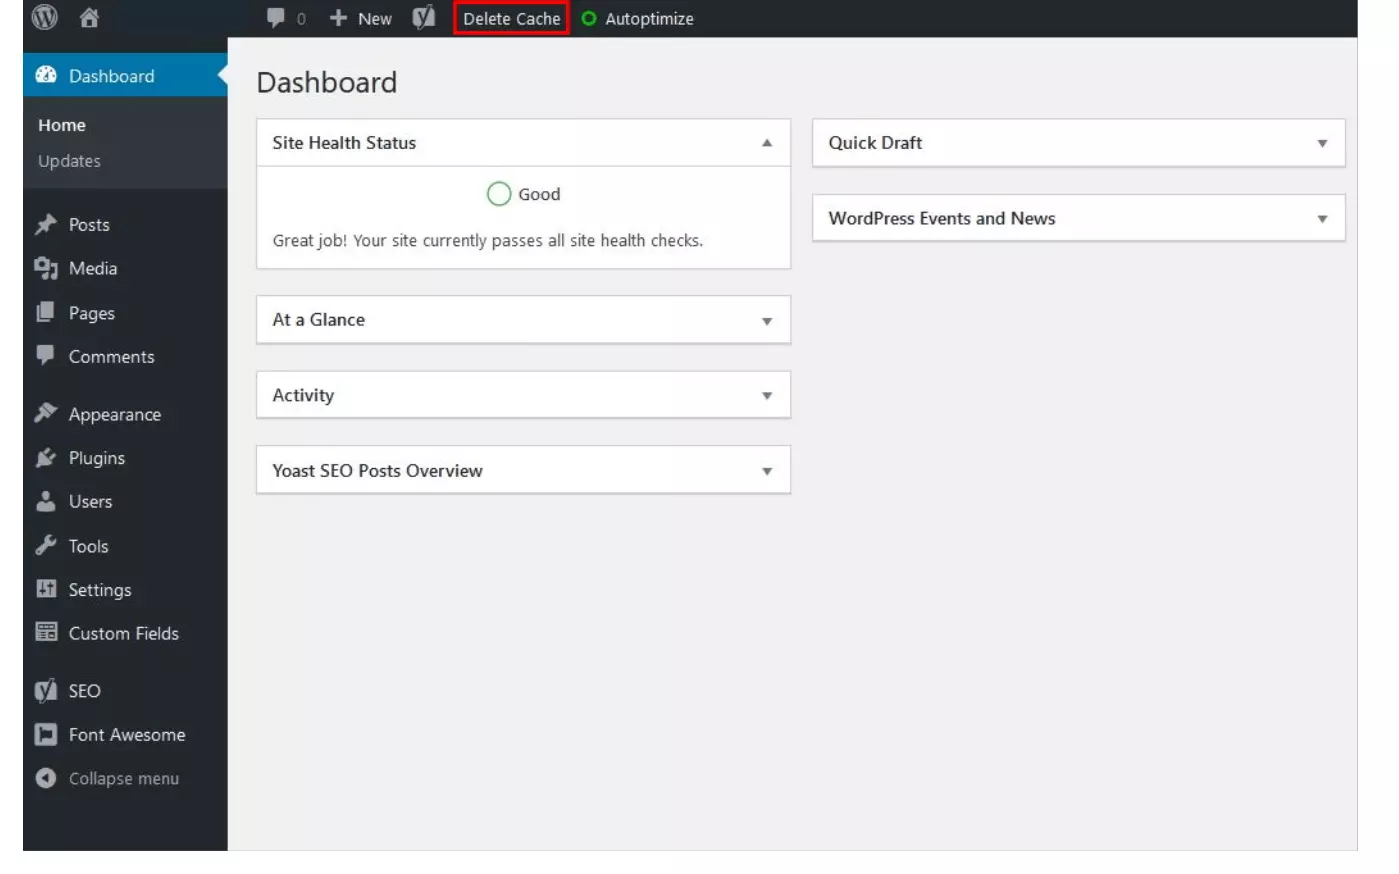This screenshot has width=1399, height=874.
Task: Click the Font Awesome flag icon
Action: [x=46, y=734]
